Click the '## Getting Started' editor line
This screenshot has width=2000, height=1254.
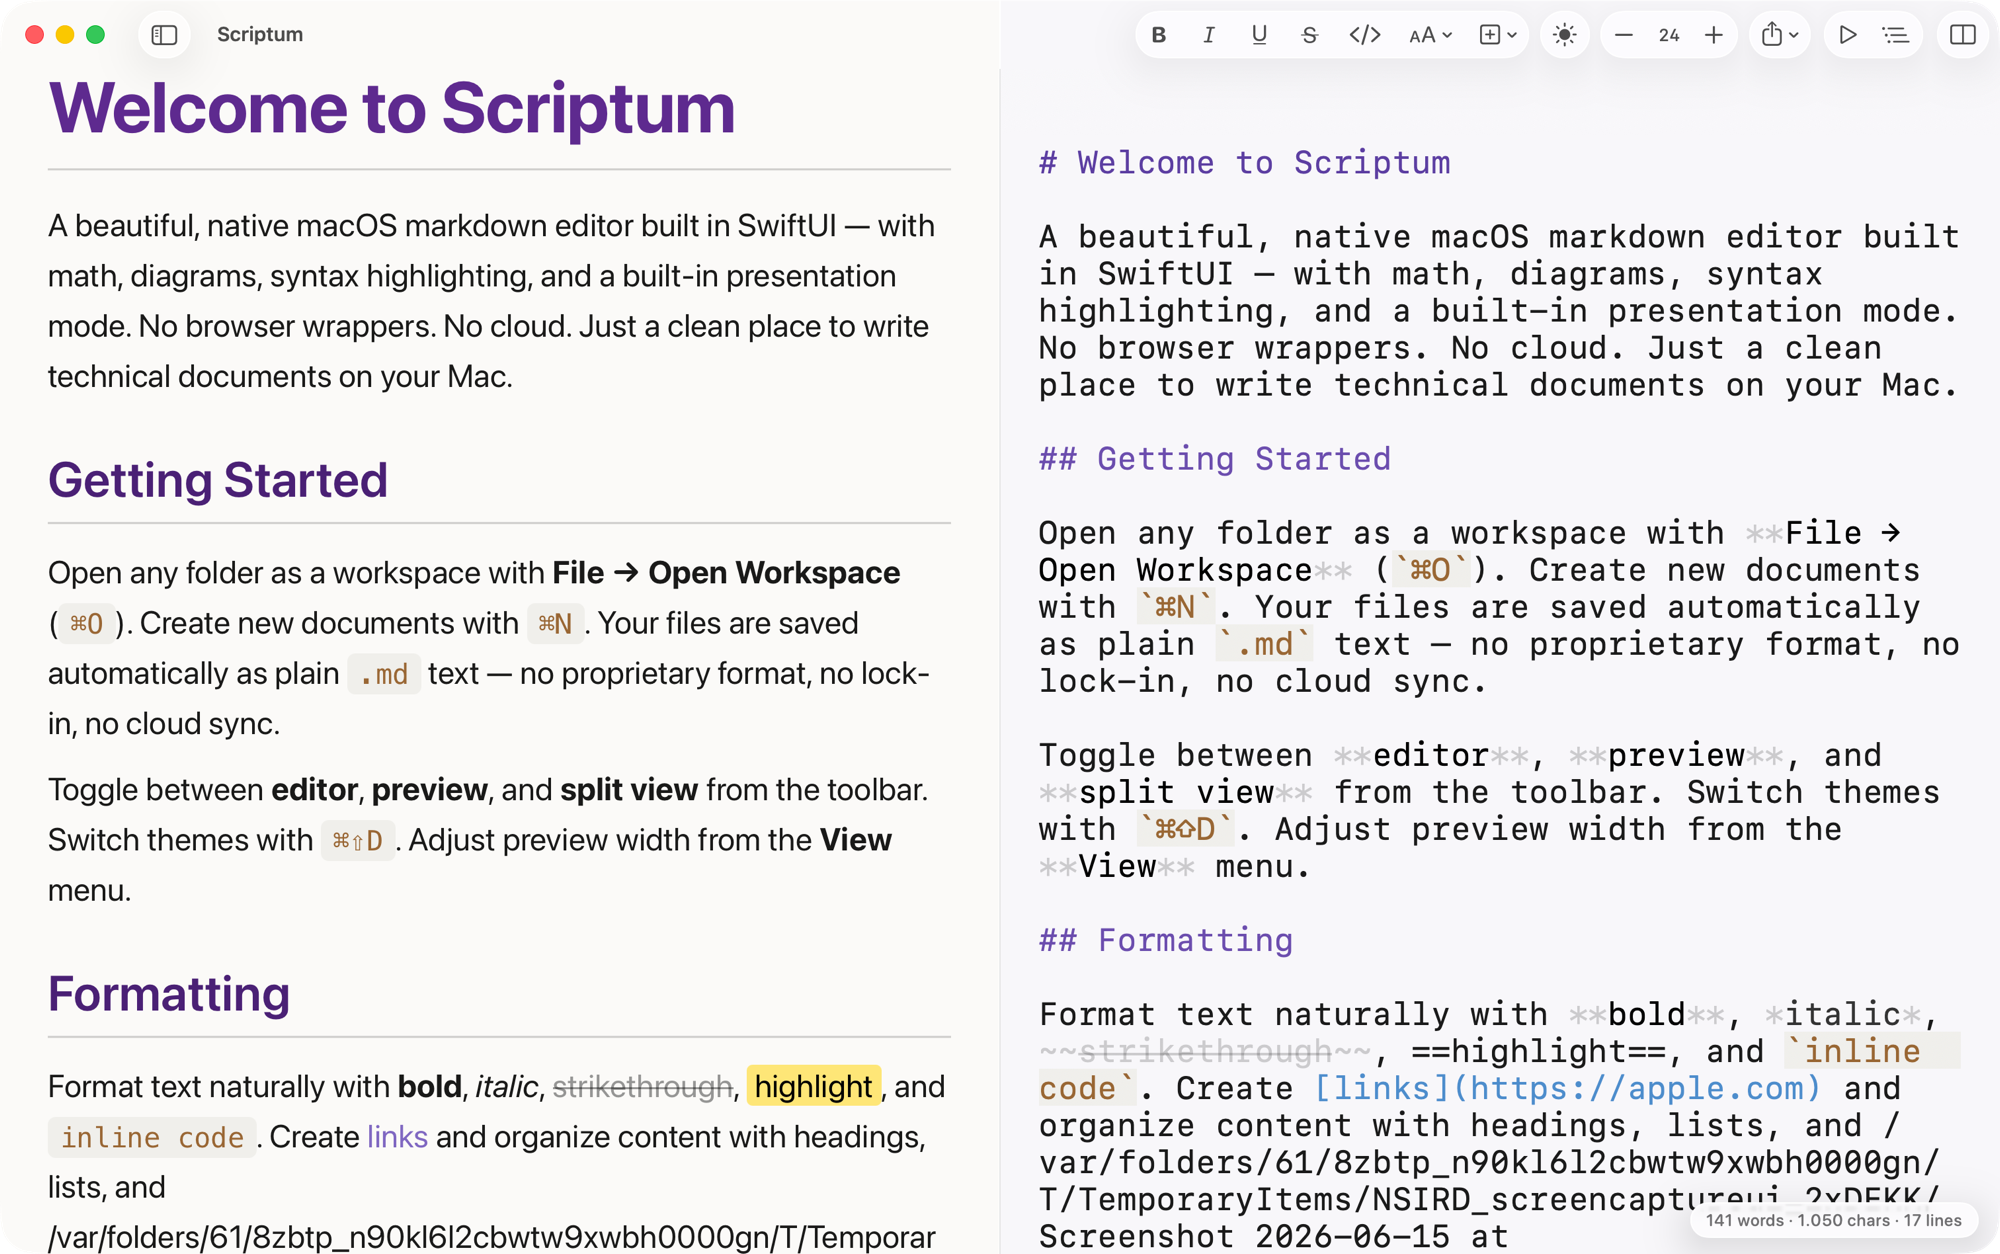pyautogui.click(x=1215, y=459)
